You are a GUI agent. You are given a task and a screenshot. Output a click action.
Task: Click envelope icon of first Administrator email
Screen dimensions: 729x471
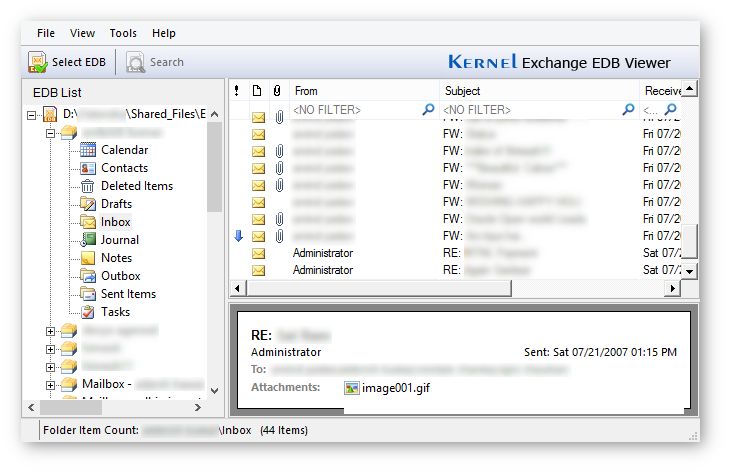258,253
